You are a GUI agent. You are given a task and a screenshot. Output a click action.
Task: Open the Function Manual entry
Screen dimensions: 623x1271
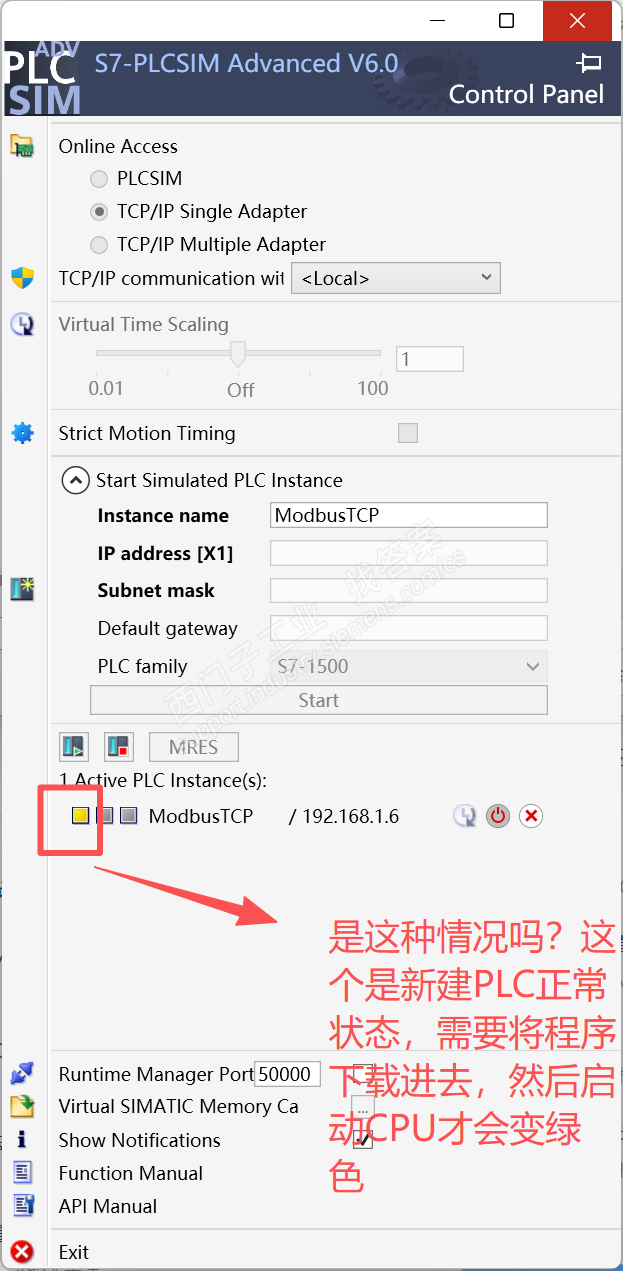tap(131, 1173)
